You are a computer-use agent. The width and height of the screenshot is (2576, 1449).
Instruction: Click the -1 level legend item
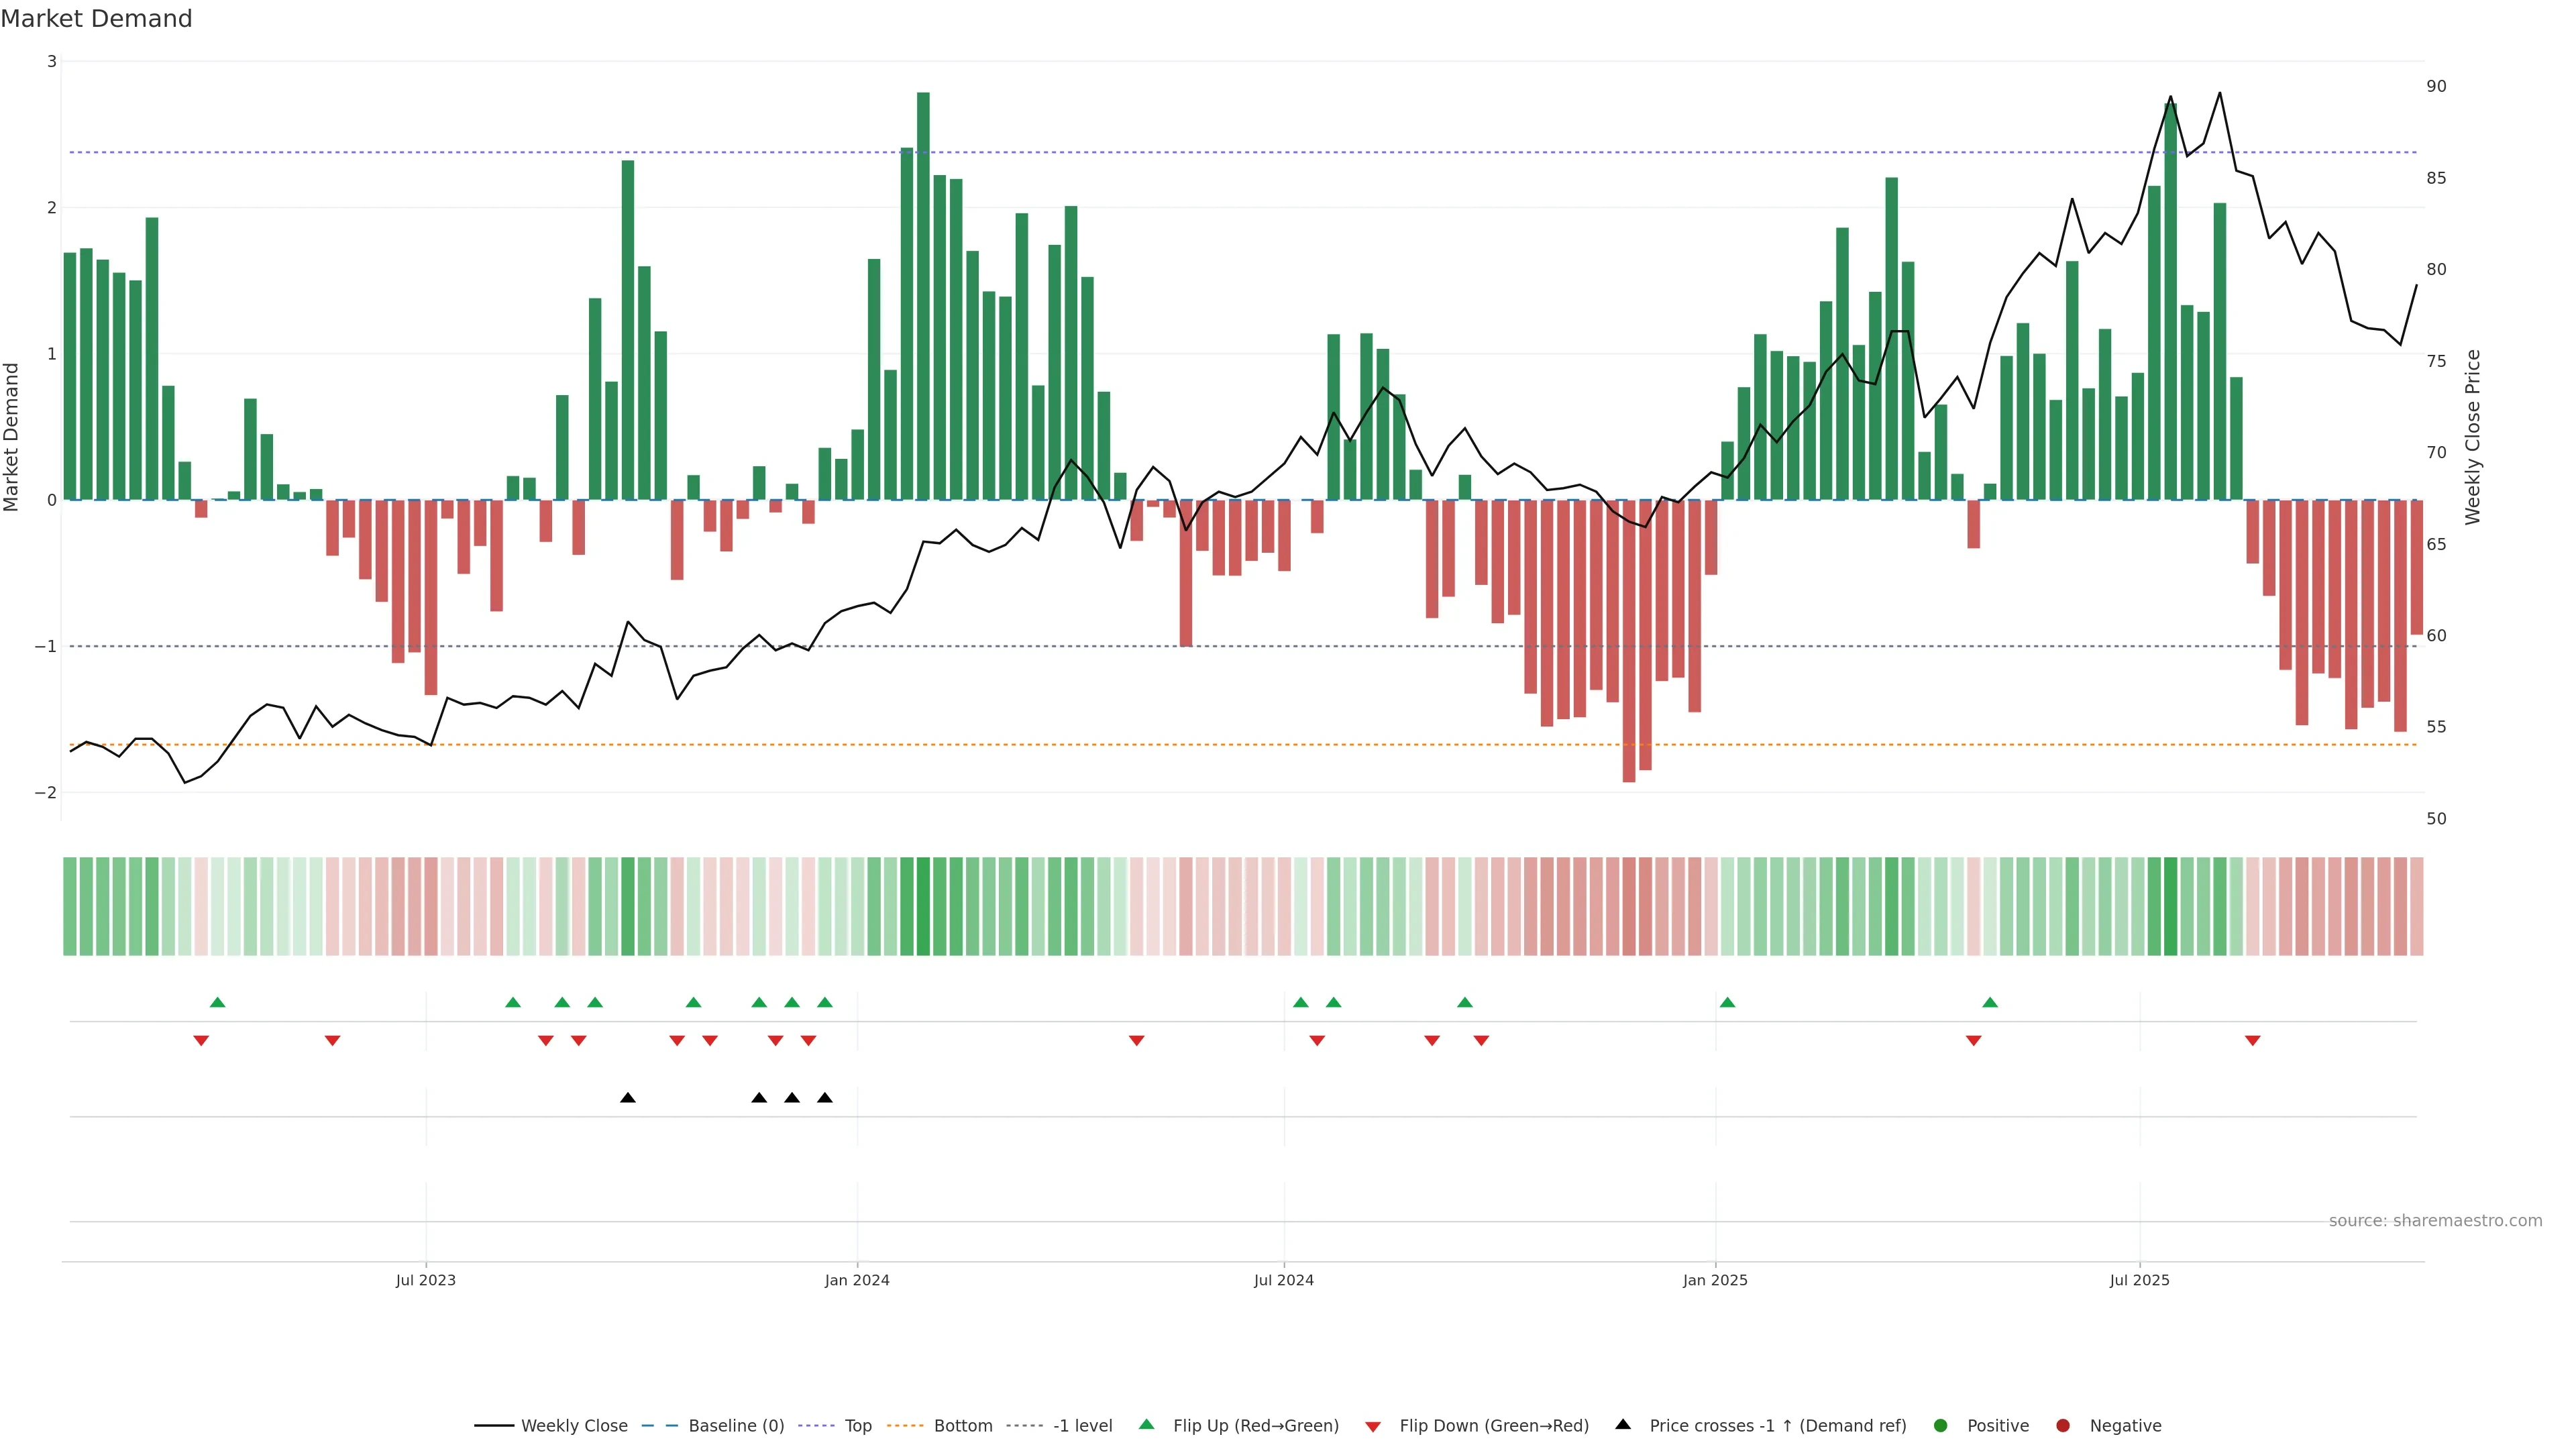(1082, 1426)
